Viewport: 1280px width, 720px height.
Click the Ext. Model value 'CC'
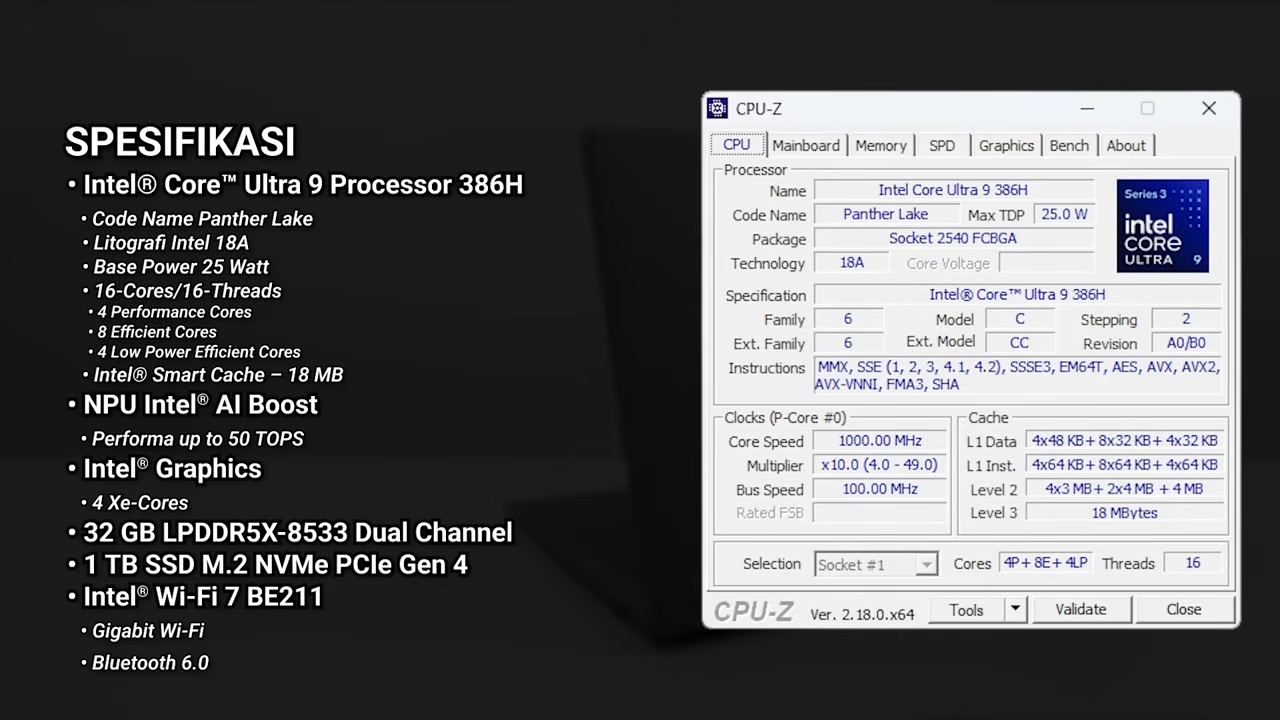click(1019, 342)
